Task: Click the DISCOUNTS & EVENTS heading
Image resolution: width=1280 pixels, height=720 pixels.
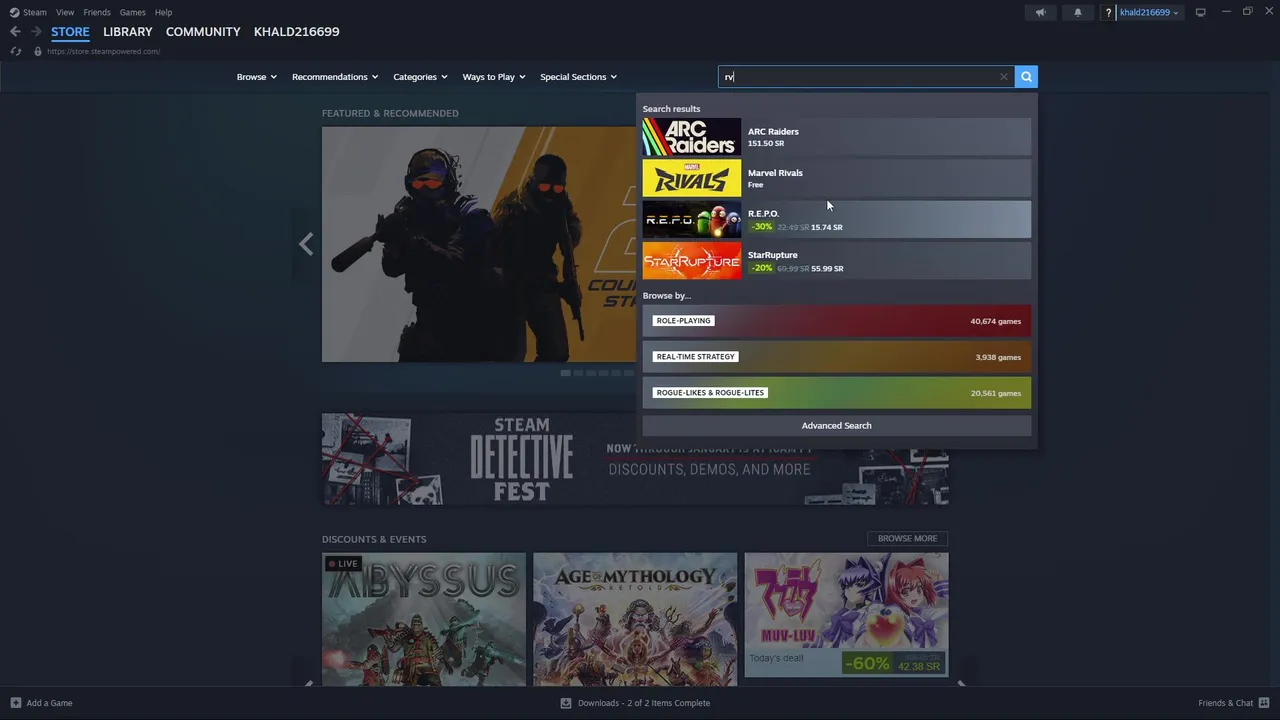Action: [x=374, y=539]
